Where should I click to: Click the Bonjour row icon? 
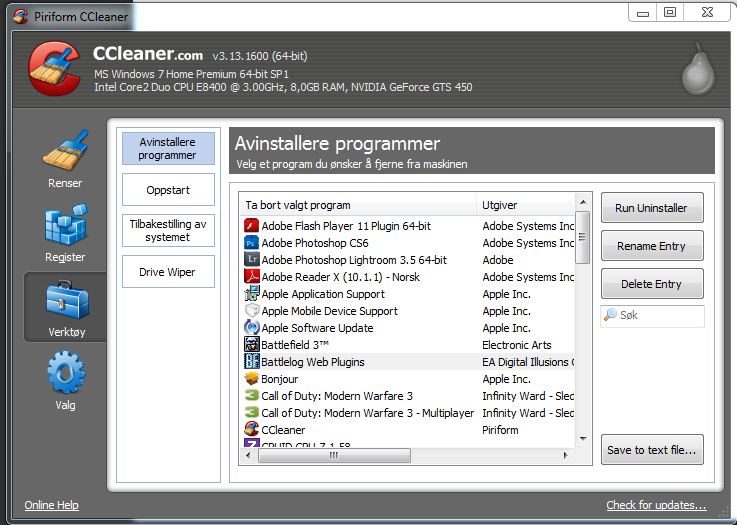point(251,378)
